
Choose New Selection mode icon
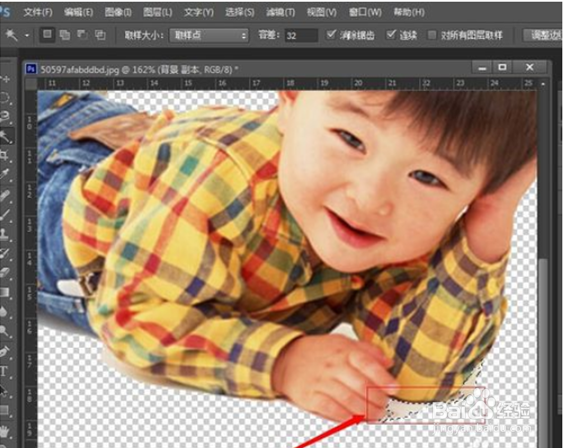click(x=47, y=35)
